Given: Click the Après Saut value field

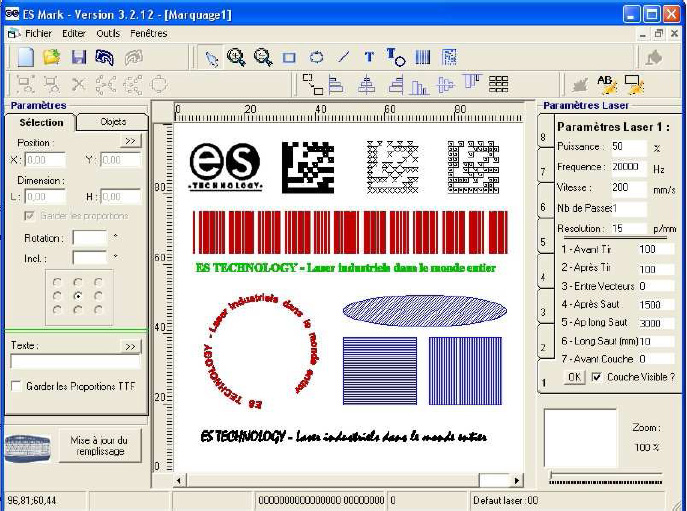Looking at the screenshot, I should (655, 305).
